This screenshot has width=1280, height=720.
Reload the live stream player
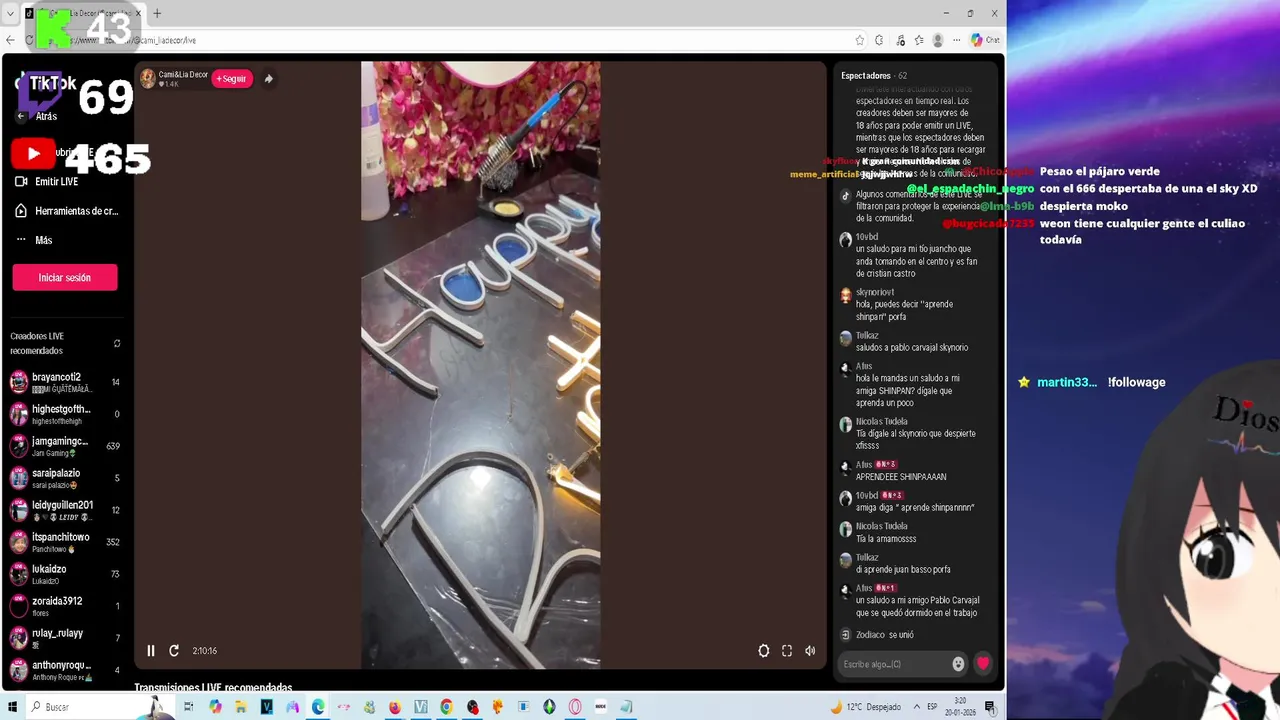174,651
